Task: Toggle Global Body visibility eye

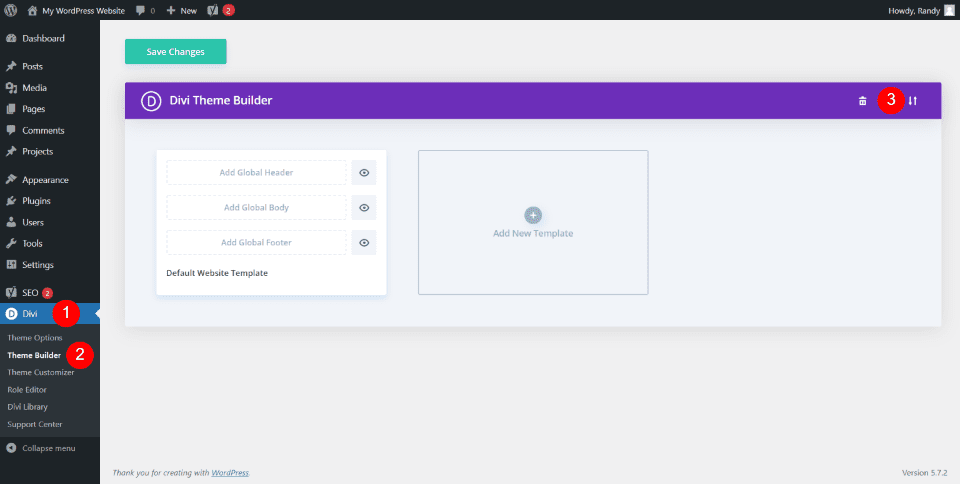Action: (364, 207)
